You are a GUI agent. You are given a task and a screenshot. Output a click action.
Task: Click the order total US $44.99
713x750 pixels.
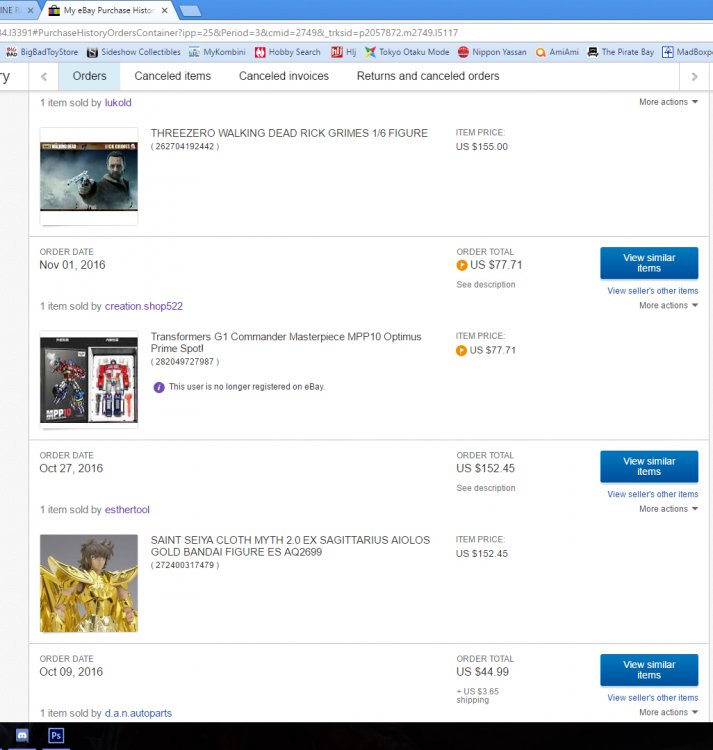pyautogui.click(x=483, y=672)
